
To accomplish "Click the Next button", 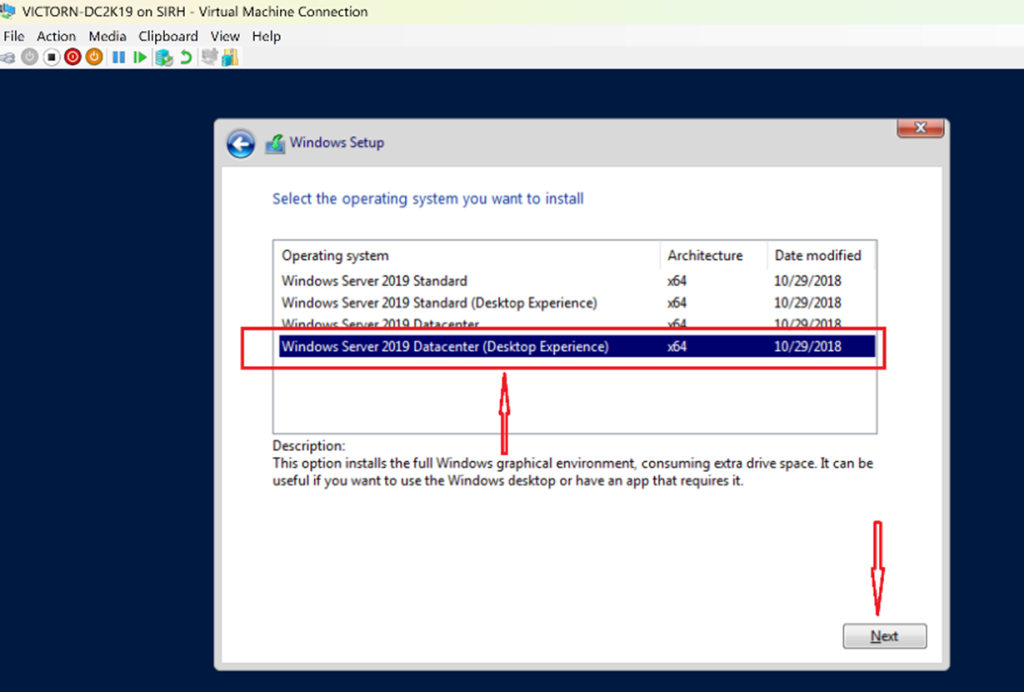I will 884,636.
